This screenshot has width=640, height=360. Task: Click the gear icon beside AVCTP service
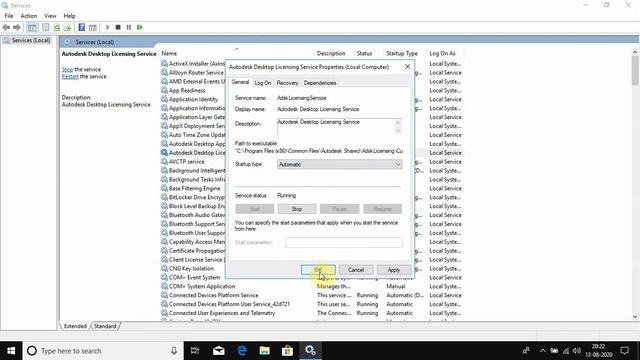point(164,161)
